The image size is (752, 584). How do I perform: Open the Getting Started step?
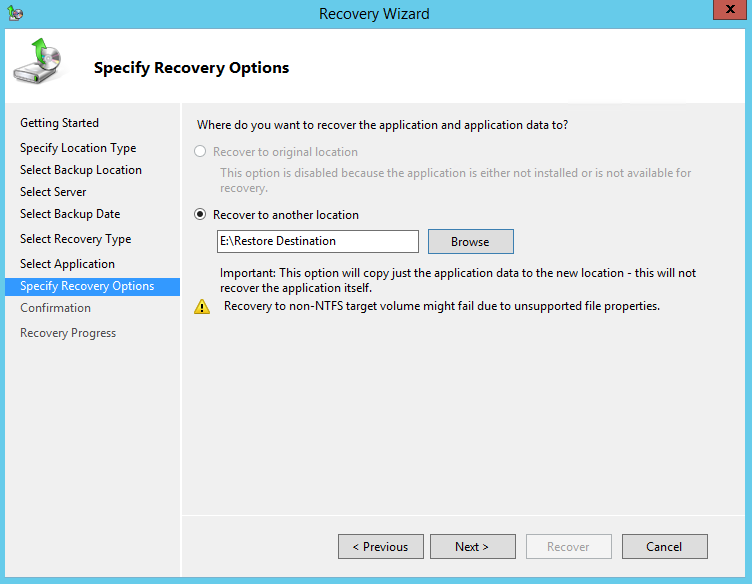click(59, 123)
